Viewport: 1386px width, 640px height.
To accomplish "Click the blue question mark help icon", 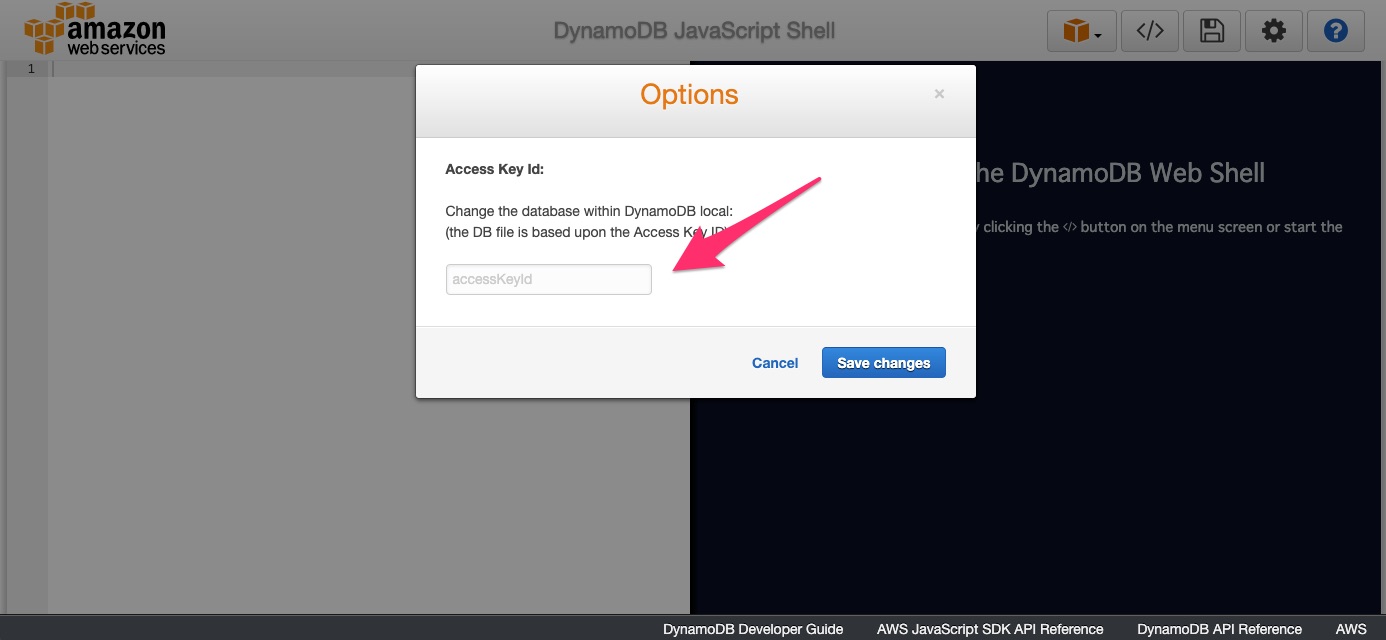I will 1335,31.
